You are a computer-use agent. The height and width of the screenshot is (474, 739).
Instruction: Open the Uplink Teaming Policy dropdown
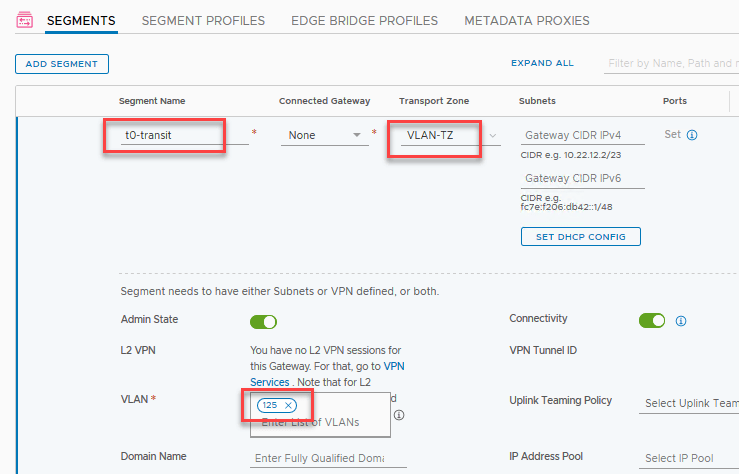pyautogui.click(x=690, y=402)
